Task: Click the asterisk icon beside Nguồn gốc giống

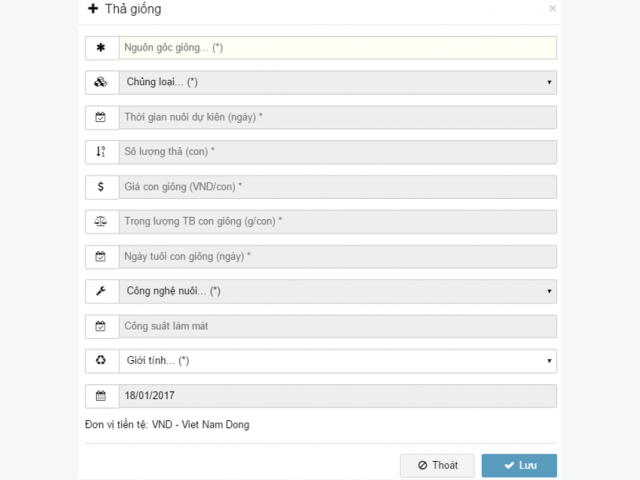Action: click(100, 47)
